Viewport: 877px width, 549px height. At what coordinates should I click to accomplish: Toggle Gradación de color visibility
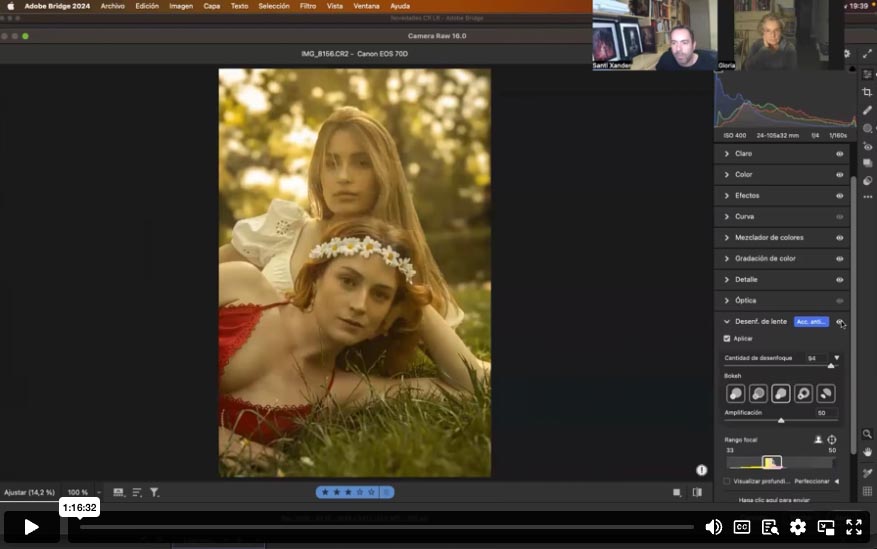(840, 259)
